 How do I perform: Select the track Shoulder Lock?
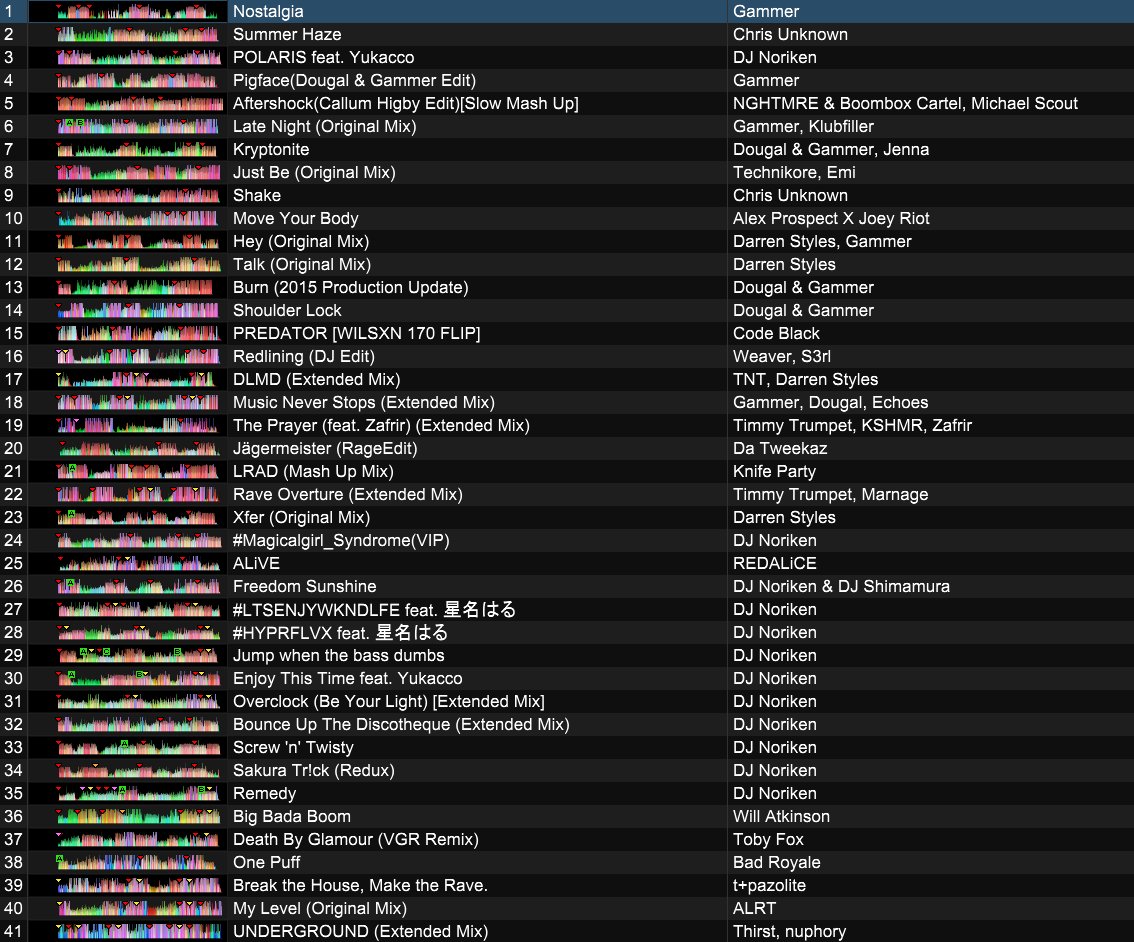click(287, 310)
